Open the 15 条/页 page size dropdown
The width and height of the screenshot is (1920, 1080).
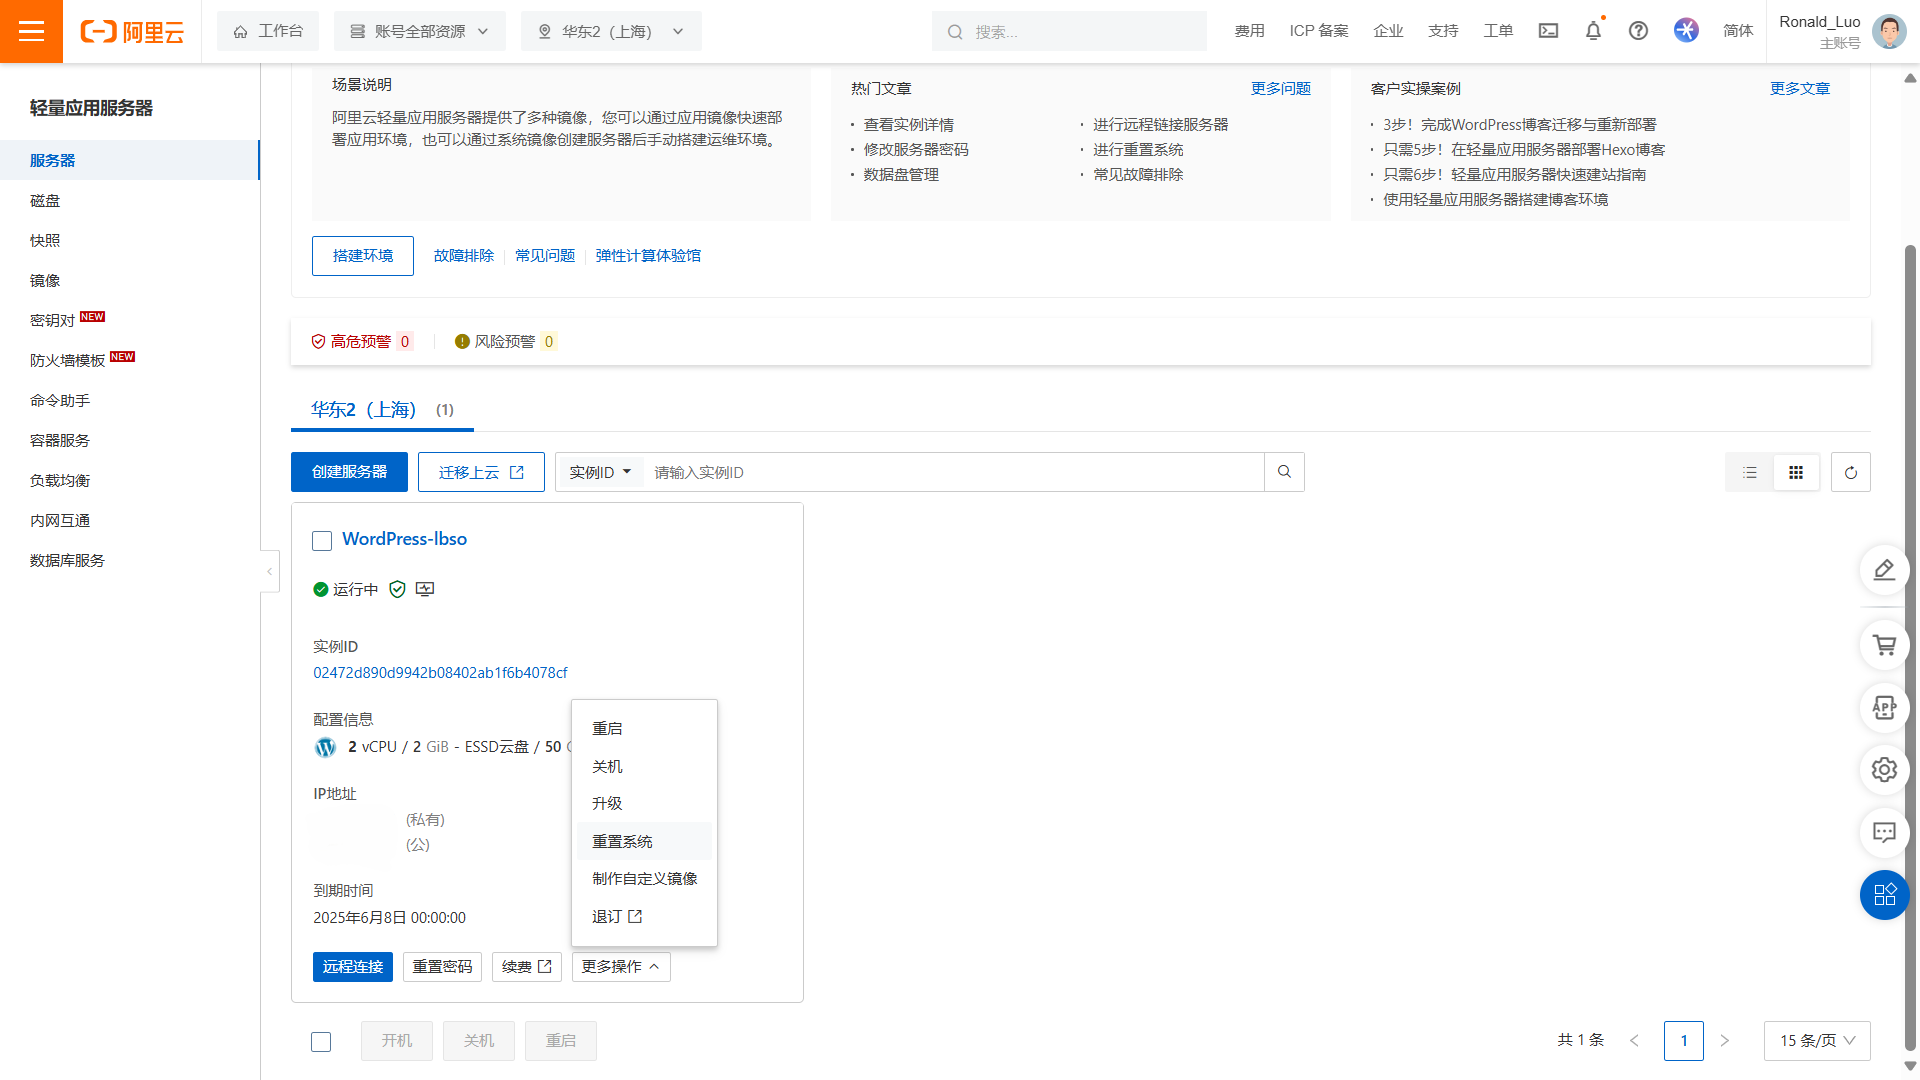1816,1041
